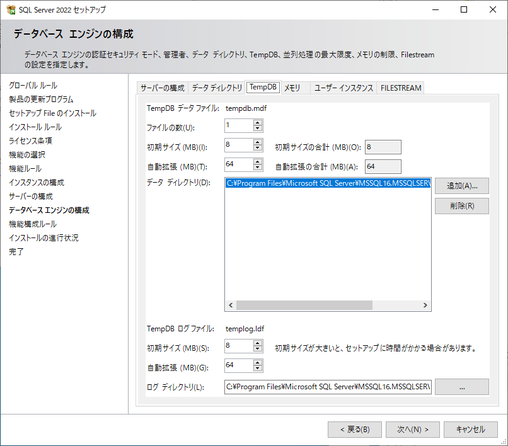Increase data file autogrowth (自動拡張 (MB)(T)) up arrow

257,161
